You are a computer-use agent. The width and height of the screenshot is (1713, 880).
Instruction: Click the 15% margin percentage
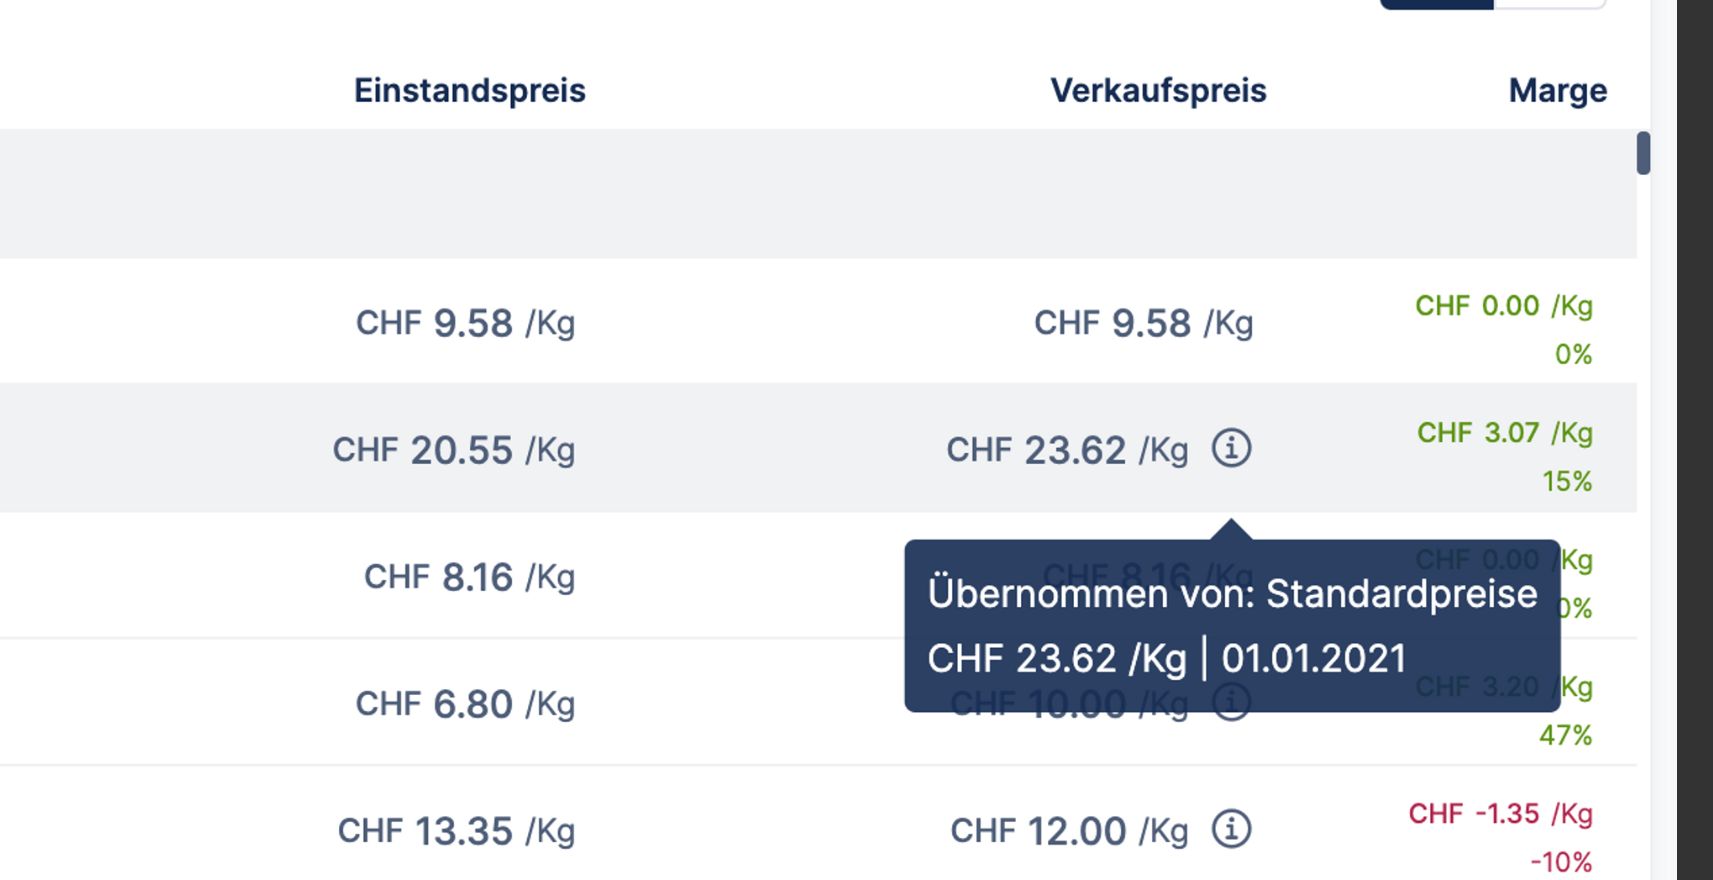point(1566,482)
